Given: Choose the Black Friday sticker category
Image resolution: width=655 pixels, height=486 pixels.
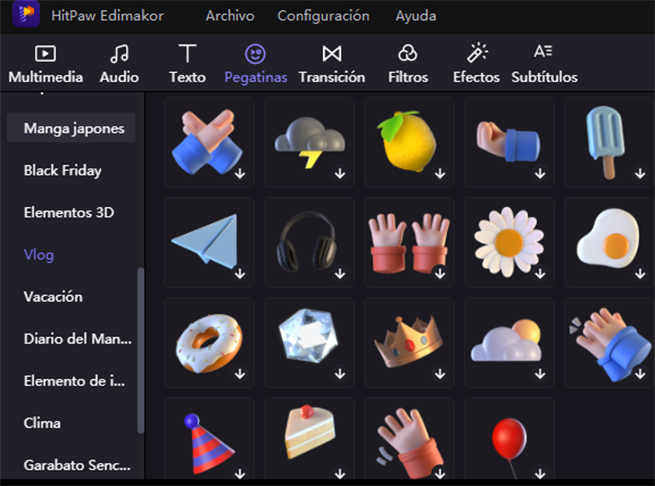Looking at the screenshot, I should pos(63,170).
